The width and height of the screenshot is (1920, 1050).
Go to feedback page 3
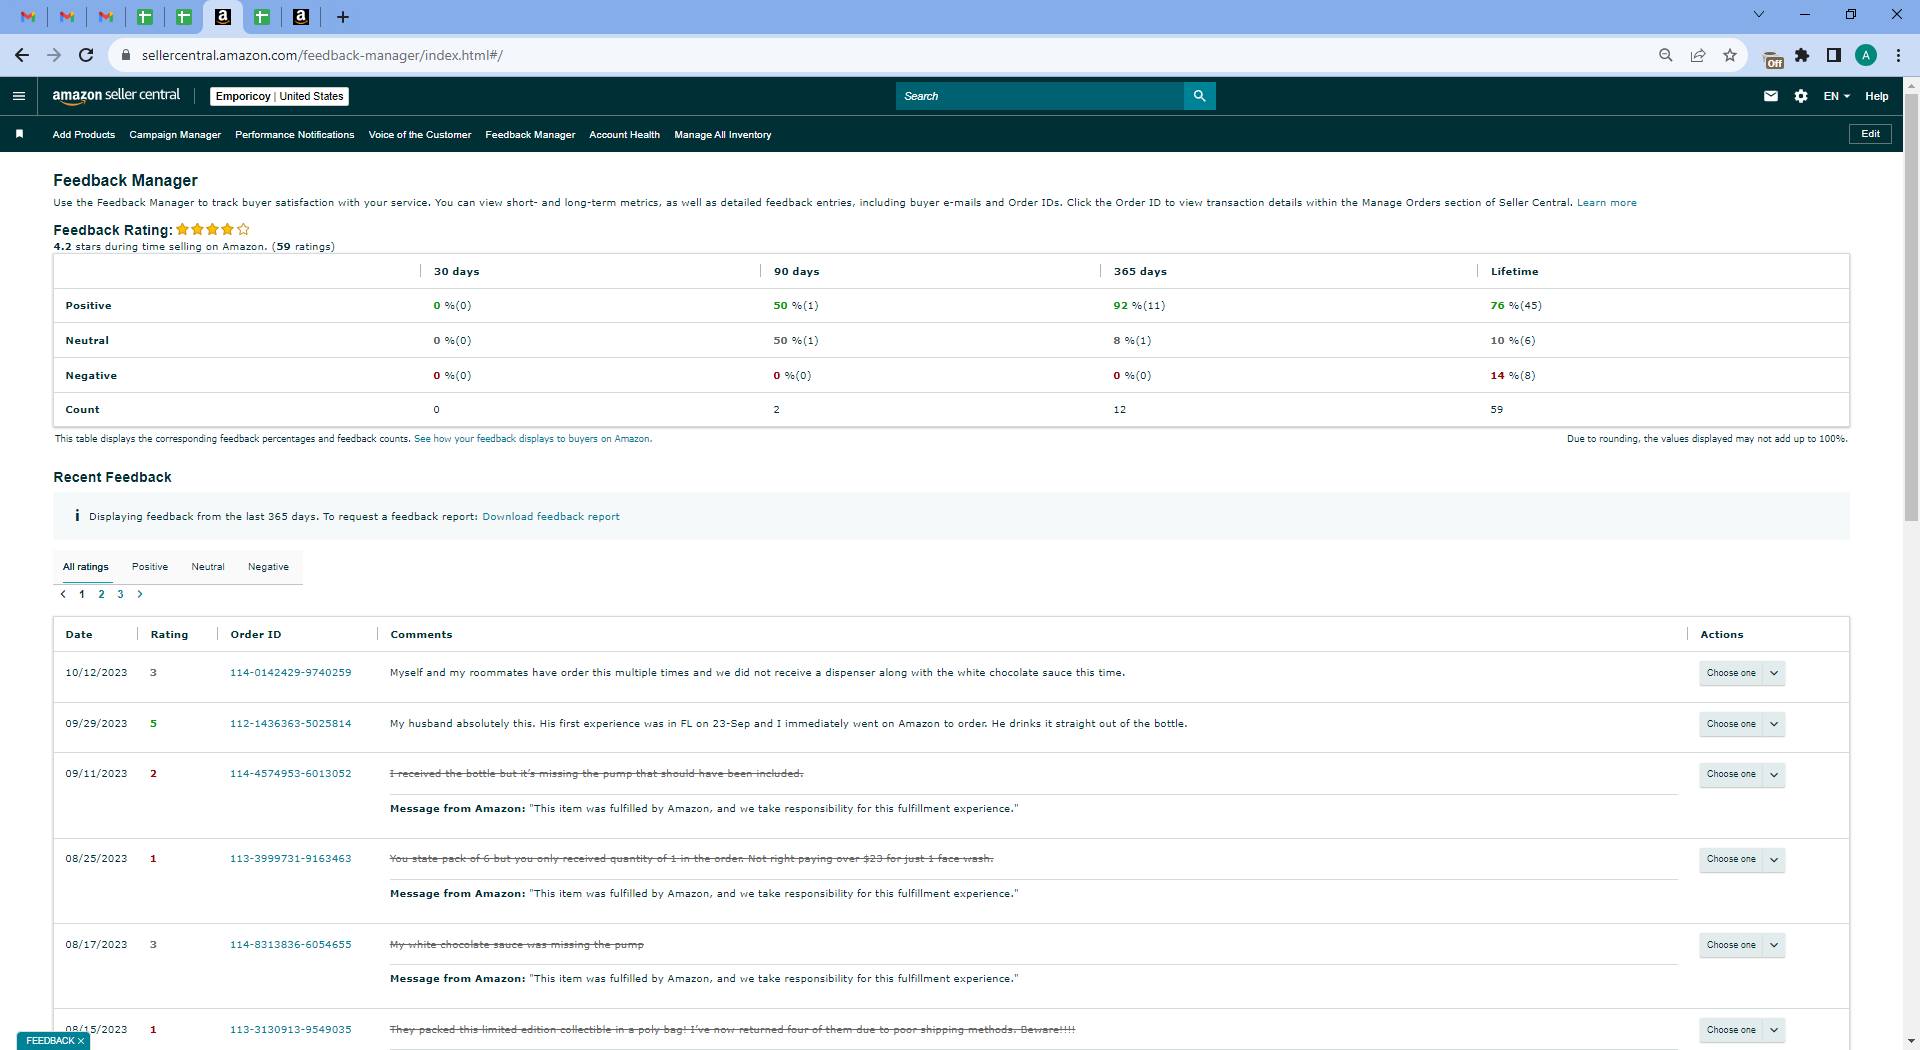pos(120,594)
